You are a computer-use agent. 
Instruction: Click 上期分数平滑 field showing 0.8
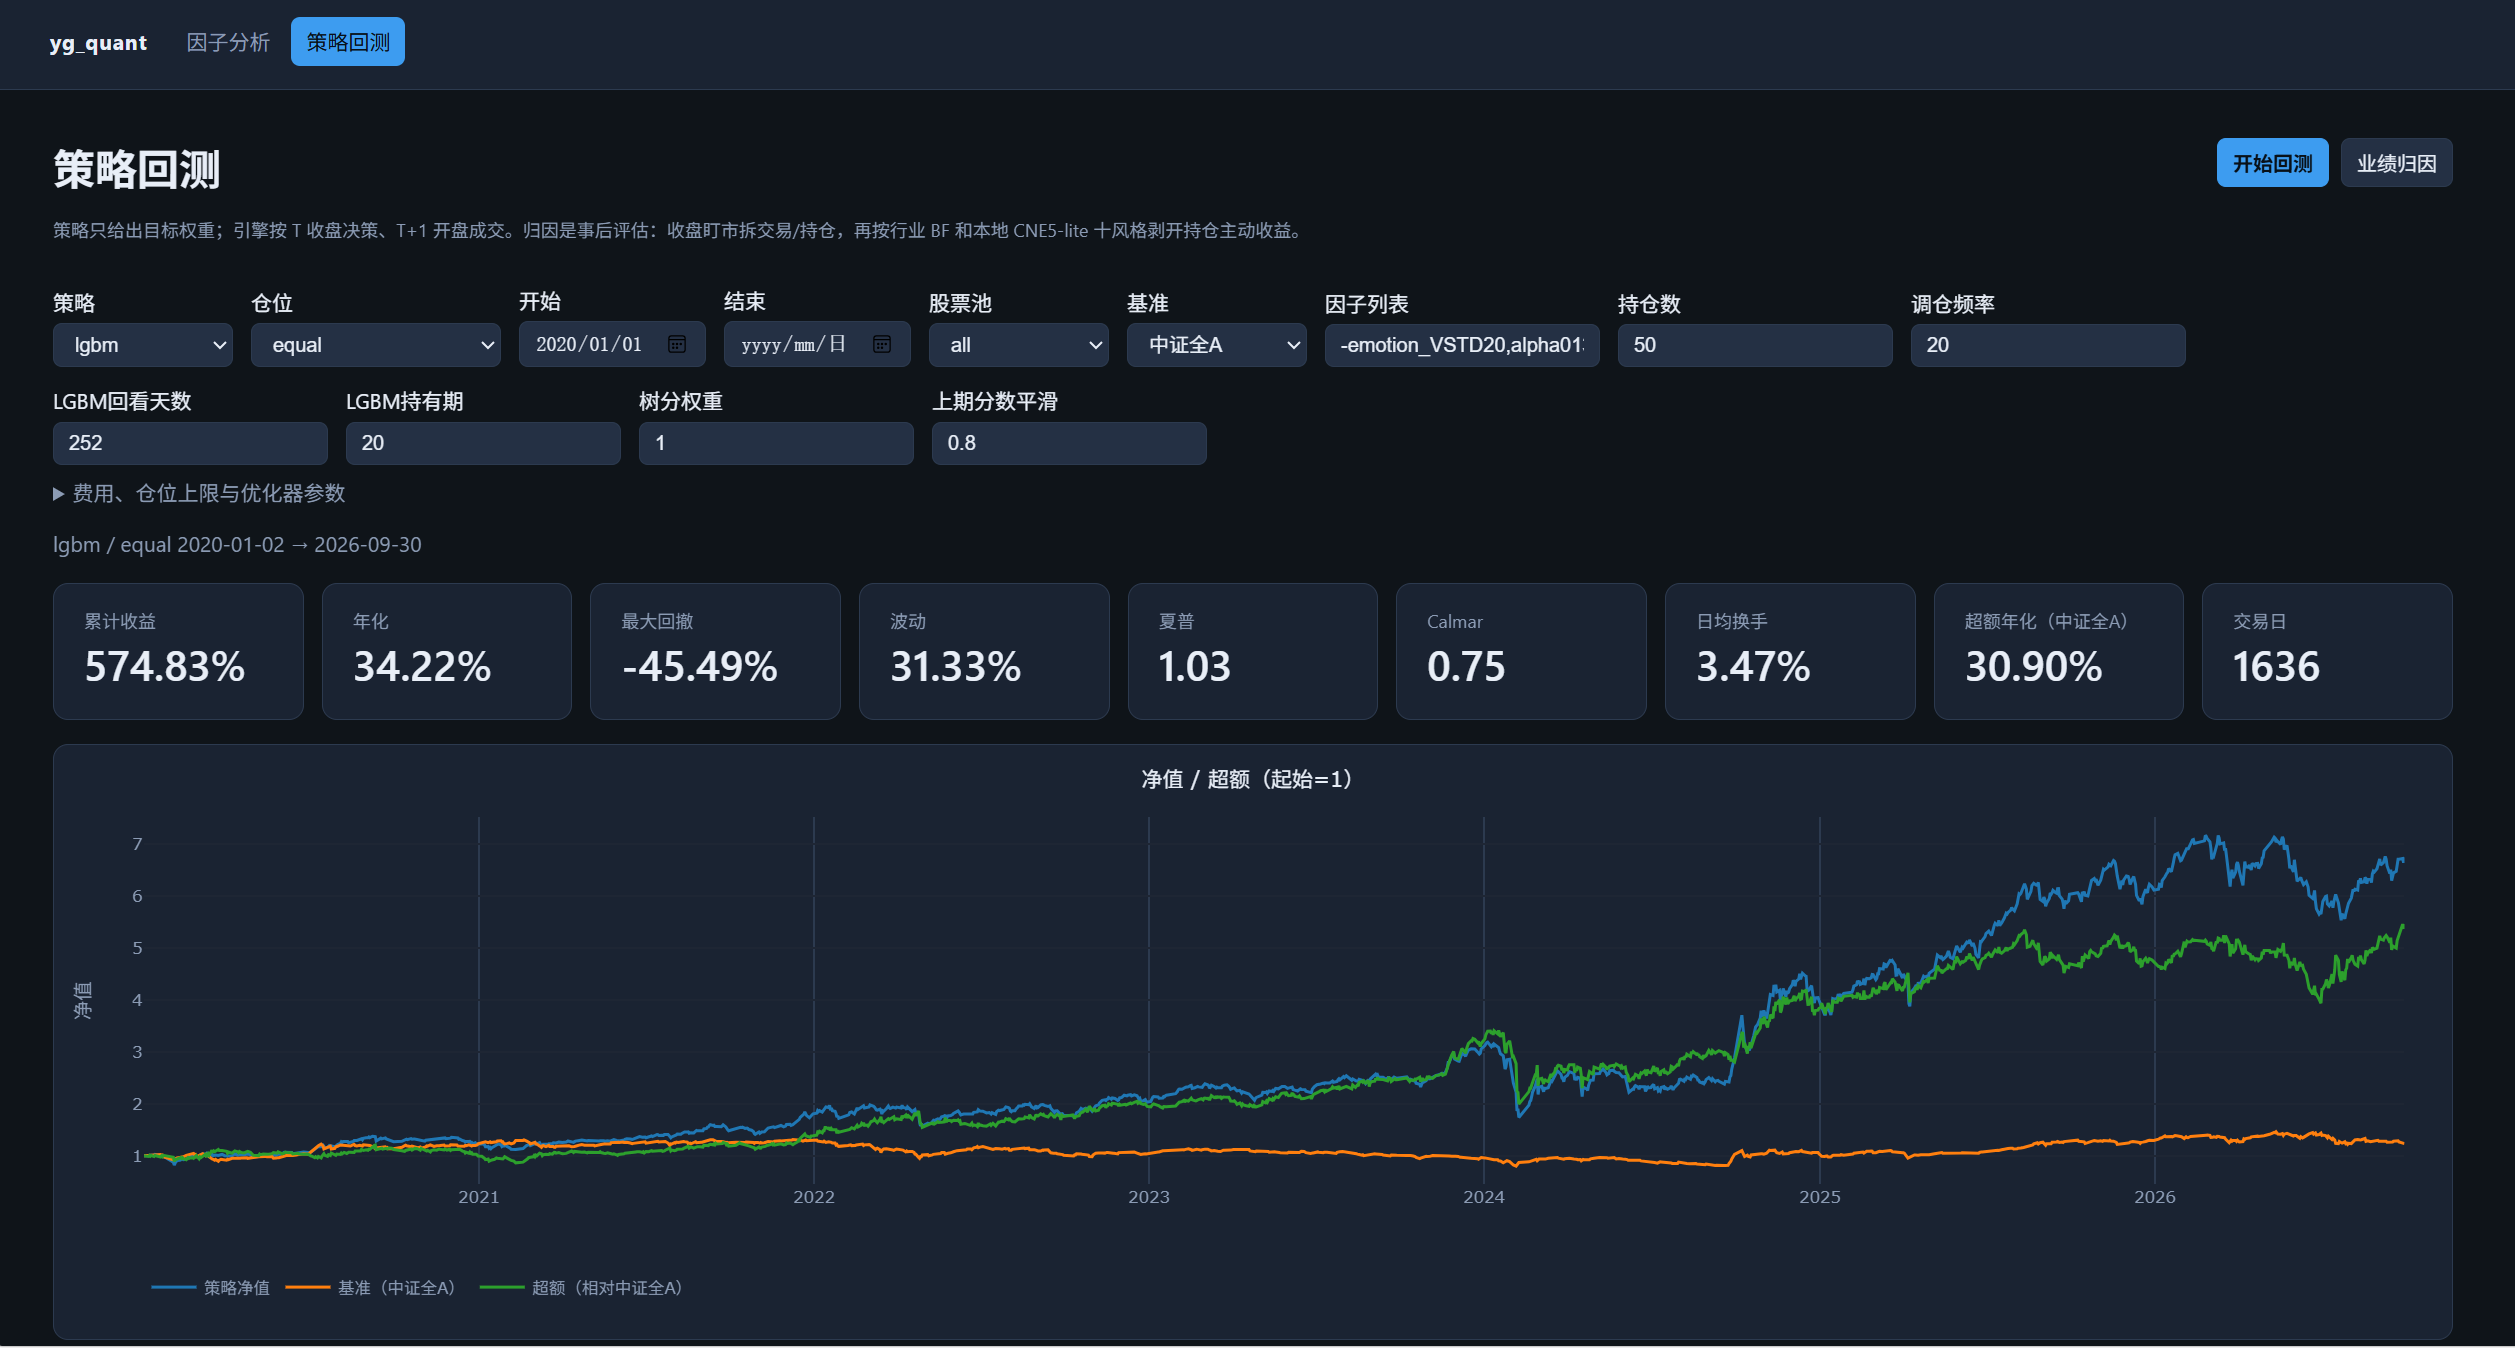pyautogui.click(x=1069, y=443)
